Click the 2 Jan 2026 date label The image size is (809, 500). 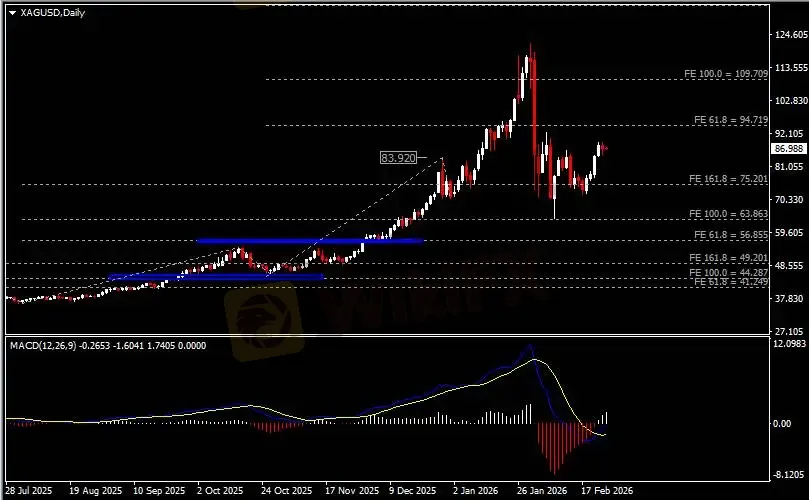coord(475,490)
